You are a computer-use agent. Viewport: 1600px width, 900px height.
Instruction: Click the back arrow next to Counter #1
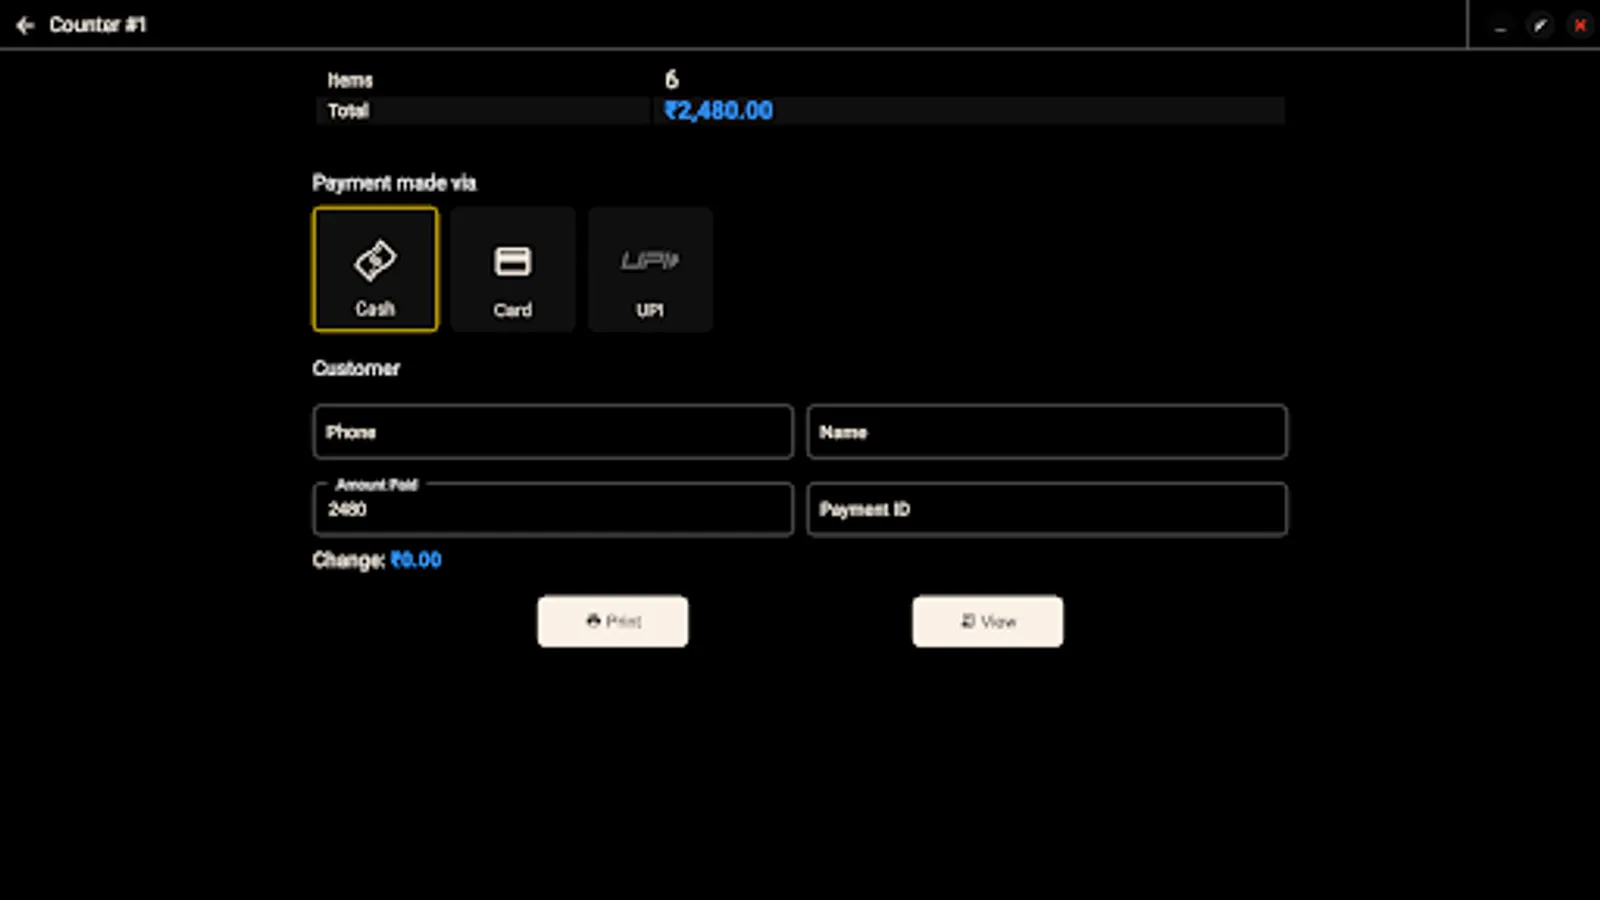click(x=24, y=25)
